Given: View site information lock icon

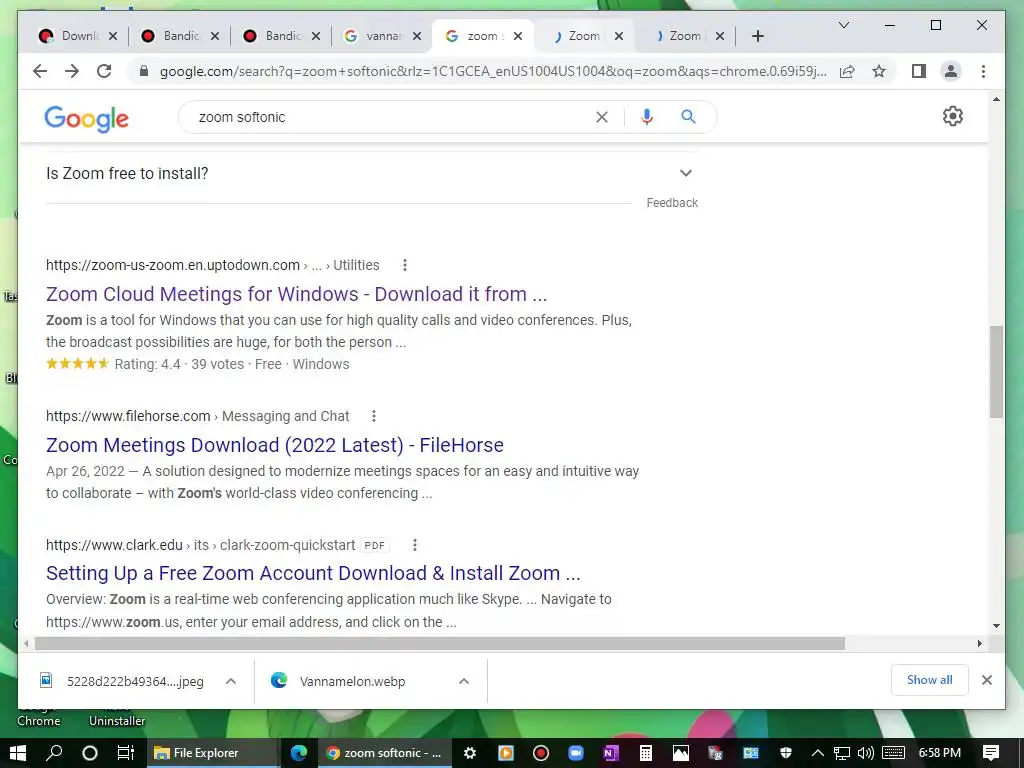Looking at the screenshot, I should 144,71.
